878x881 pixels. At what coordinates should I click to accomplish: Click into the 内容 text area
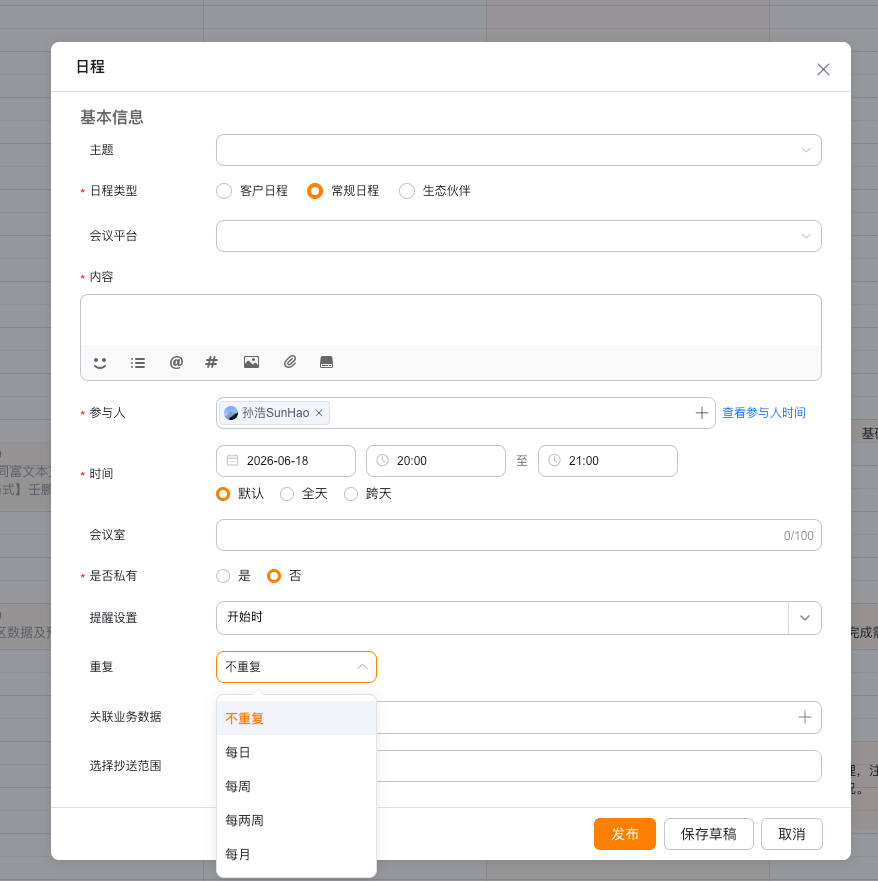point(451,320)
